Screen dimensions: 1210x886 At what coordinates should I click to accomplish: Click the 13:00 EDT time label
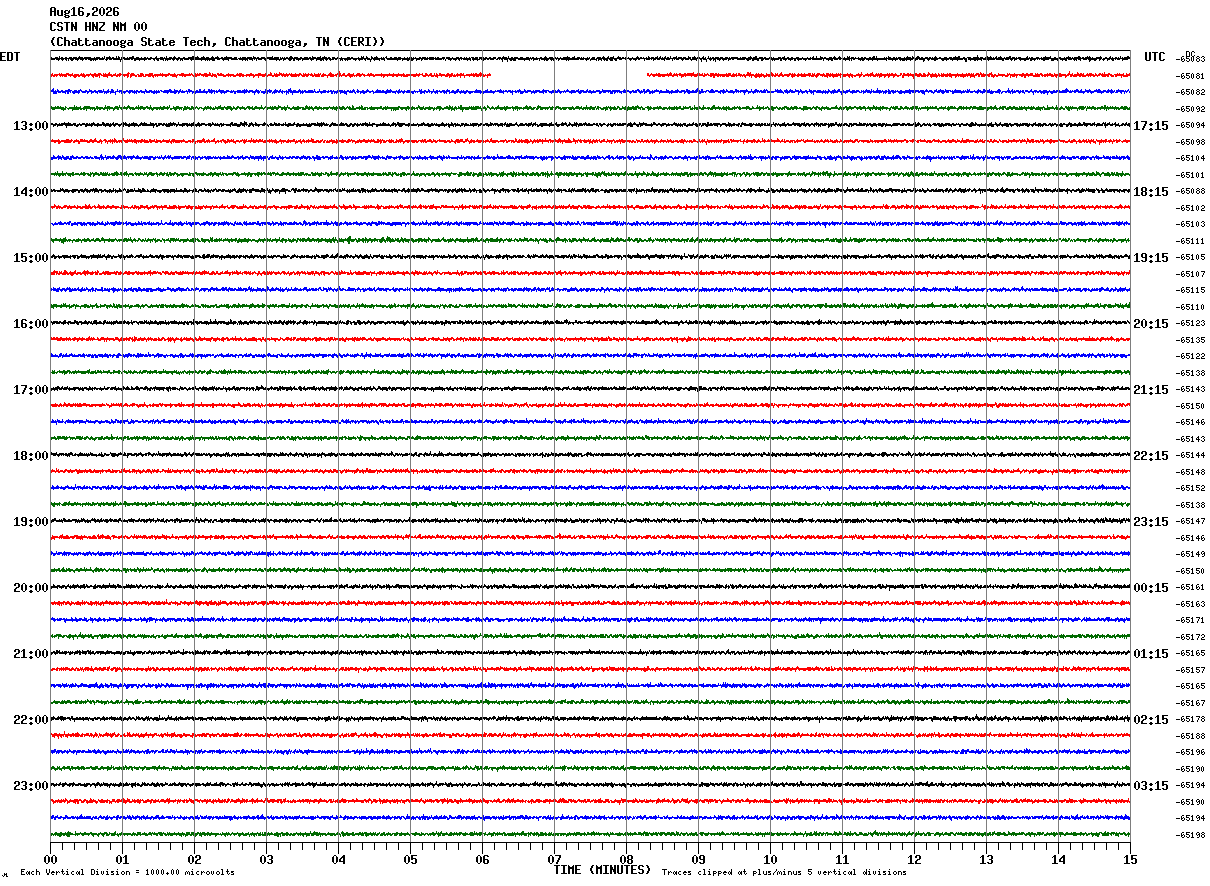[30, 126]
